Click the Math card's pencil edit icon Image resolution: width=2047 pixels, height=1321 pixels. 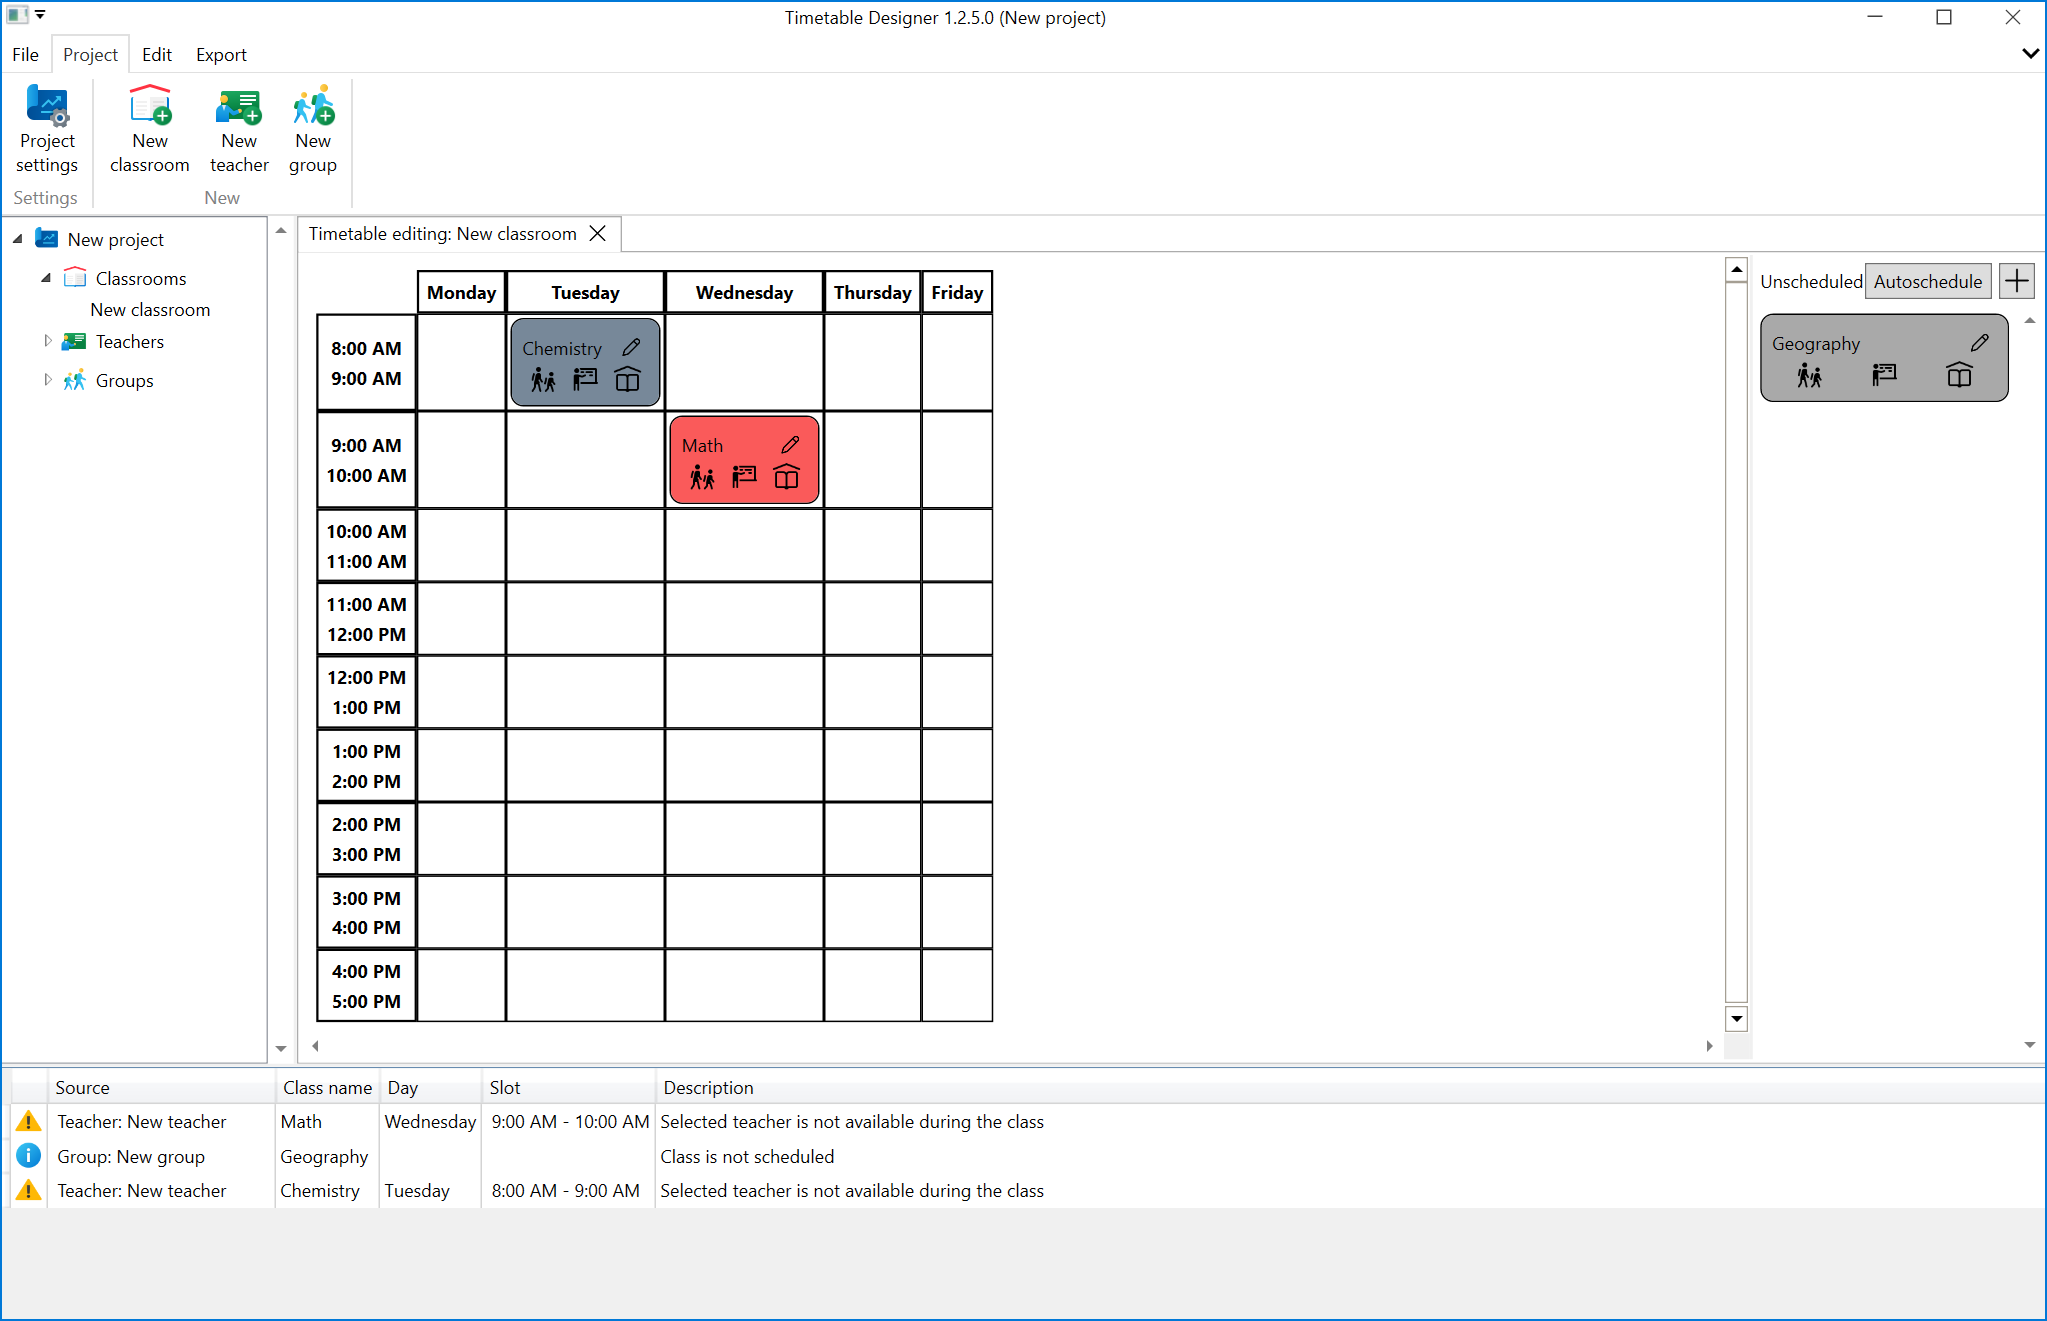(x=790, y=444)
